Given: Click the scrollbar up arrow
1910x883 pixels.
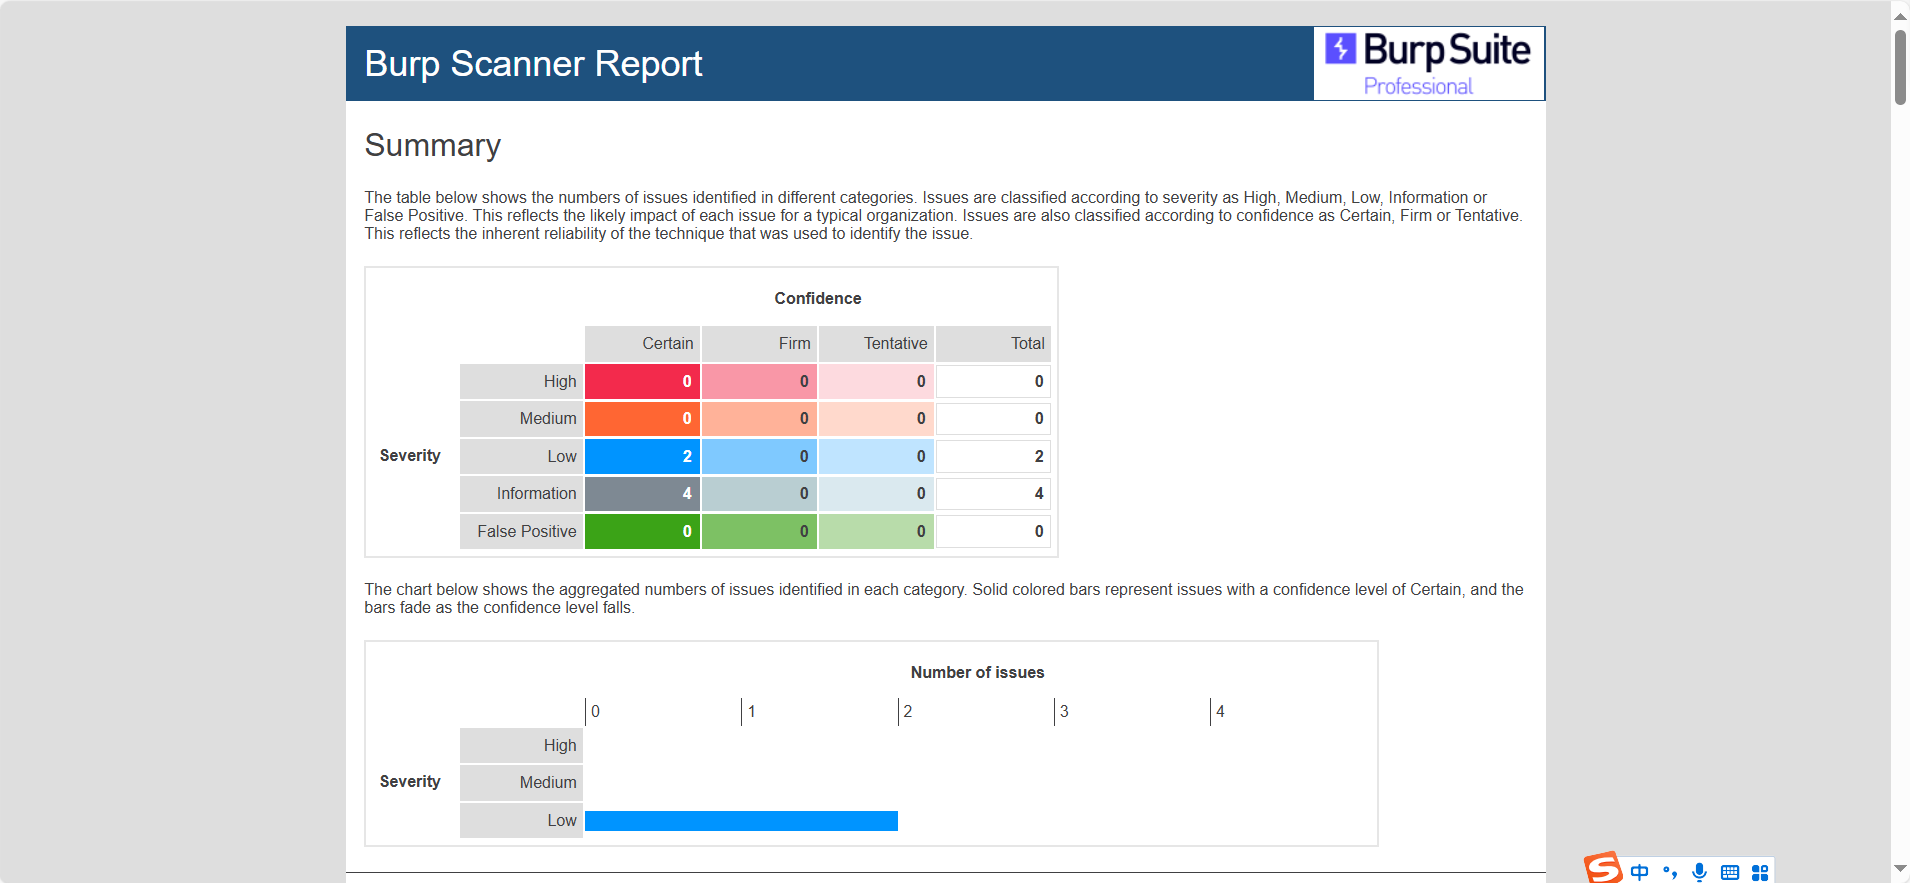Looking at the screenshot, I should coord(1900,15).
